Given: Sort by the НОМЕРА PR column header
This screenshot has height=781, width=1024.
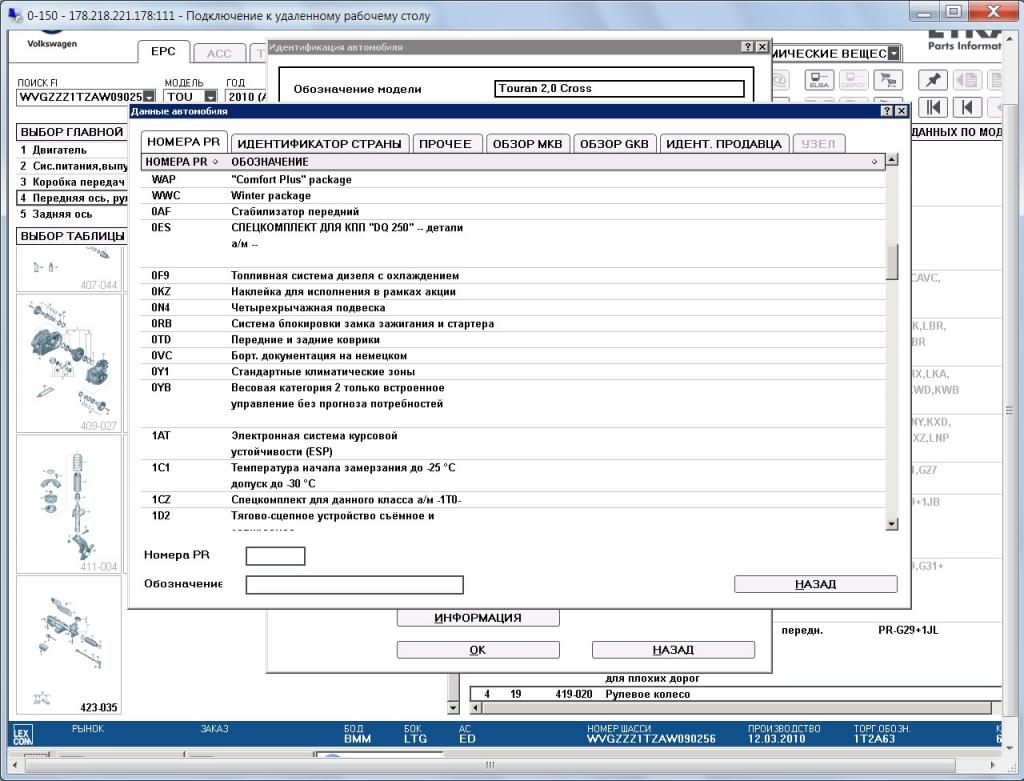Looking at the screenshot, I should (184, 161).
